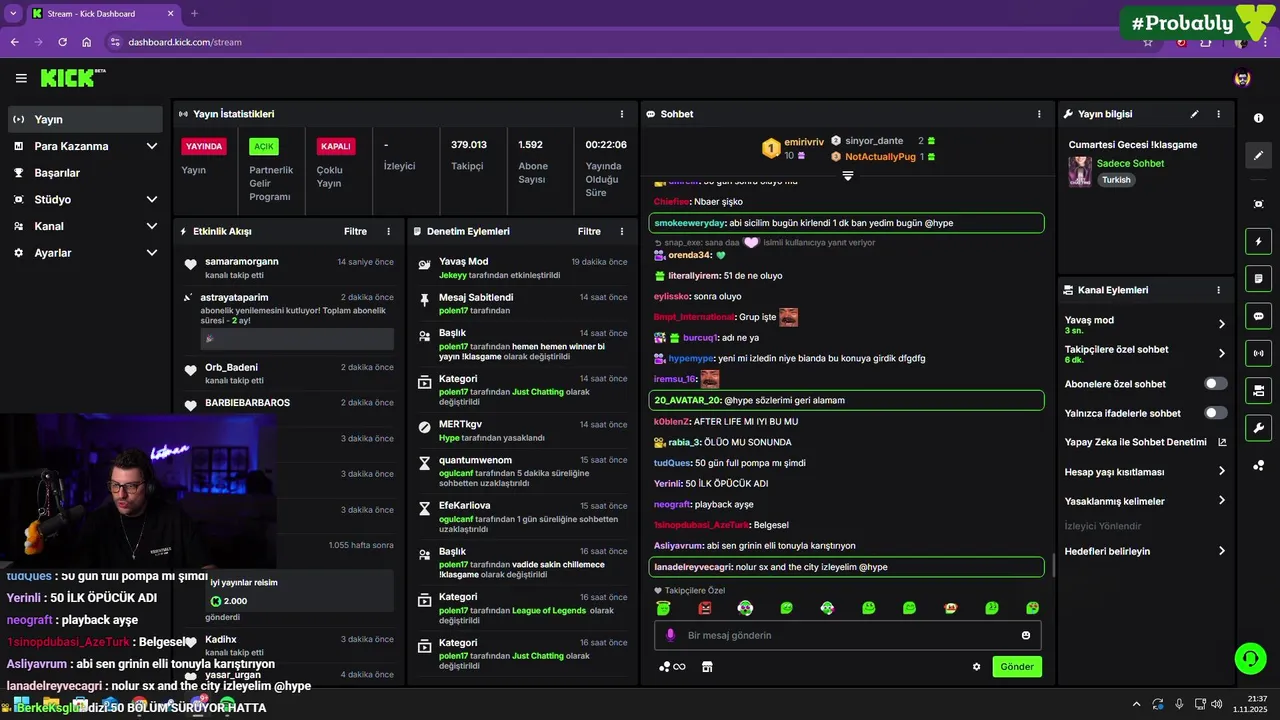Click the shop storefront icon below the message box
Screen dimensions: 1280x720
707,667
